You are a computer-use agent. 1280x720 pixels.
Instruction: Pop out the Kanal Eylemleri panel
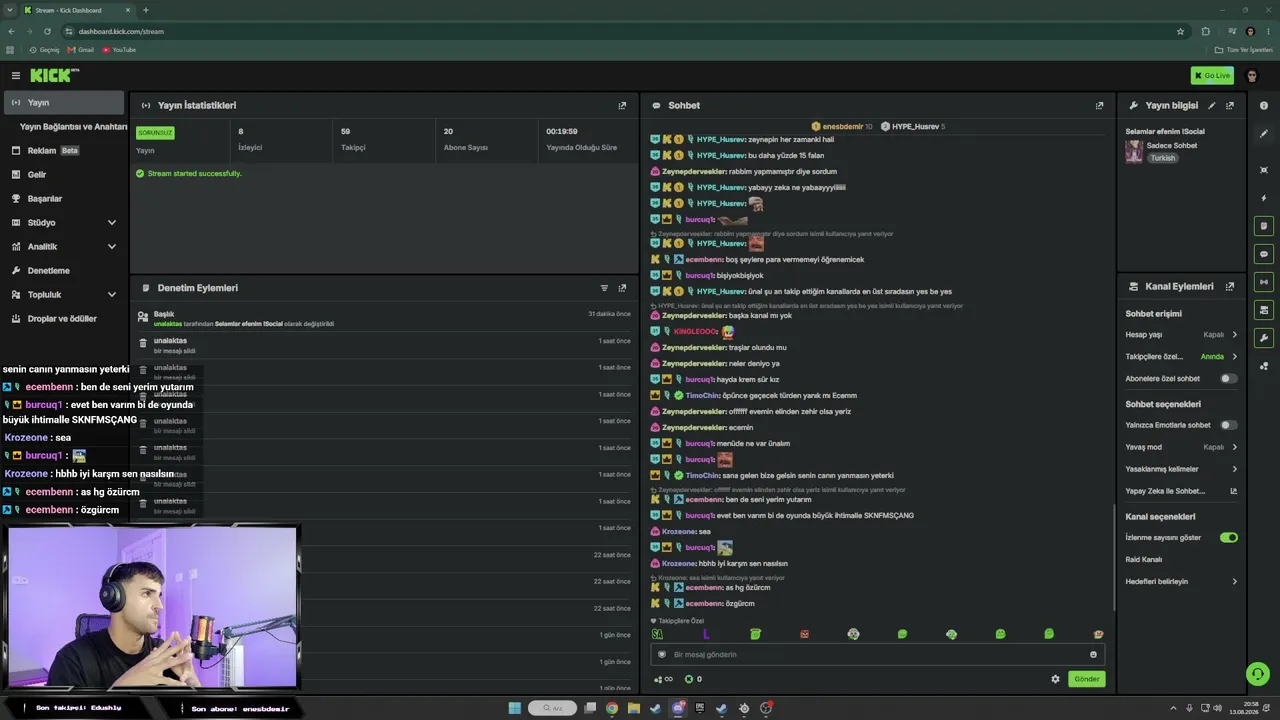pos(1230,286)
